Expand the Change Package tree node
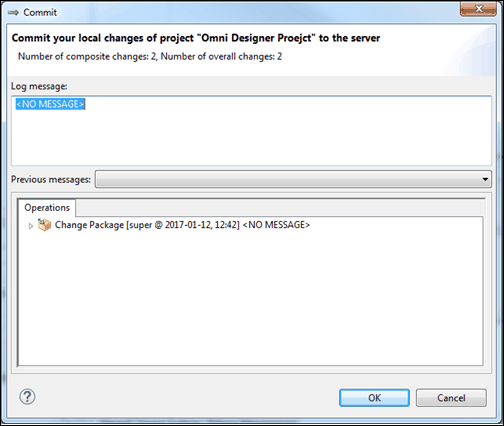Image resolution: width=504 pixels, height=426 pixels. [31, 226]
